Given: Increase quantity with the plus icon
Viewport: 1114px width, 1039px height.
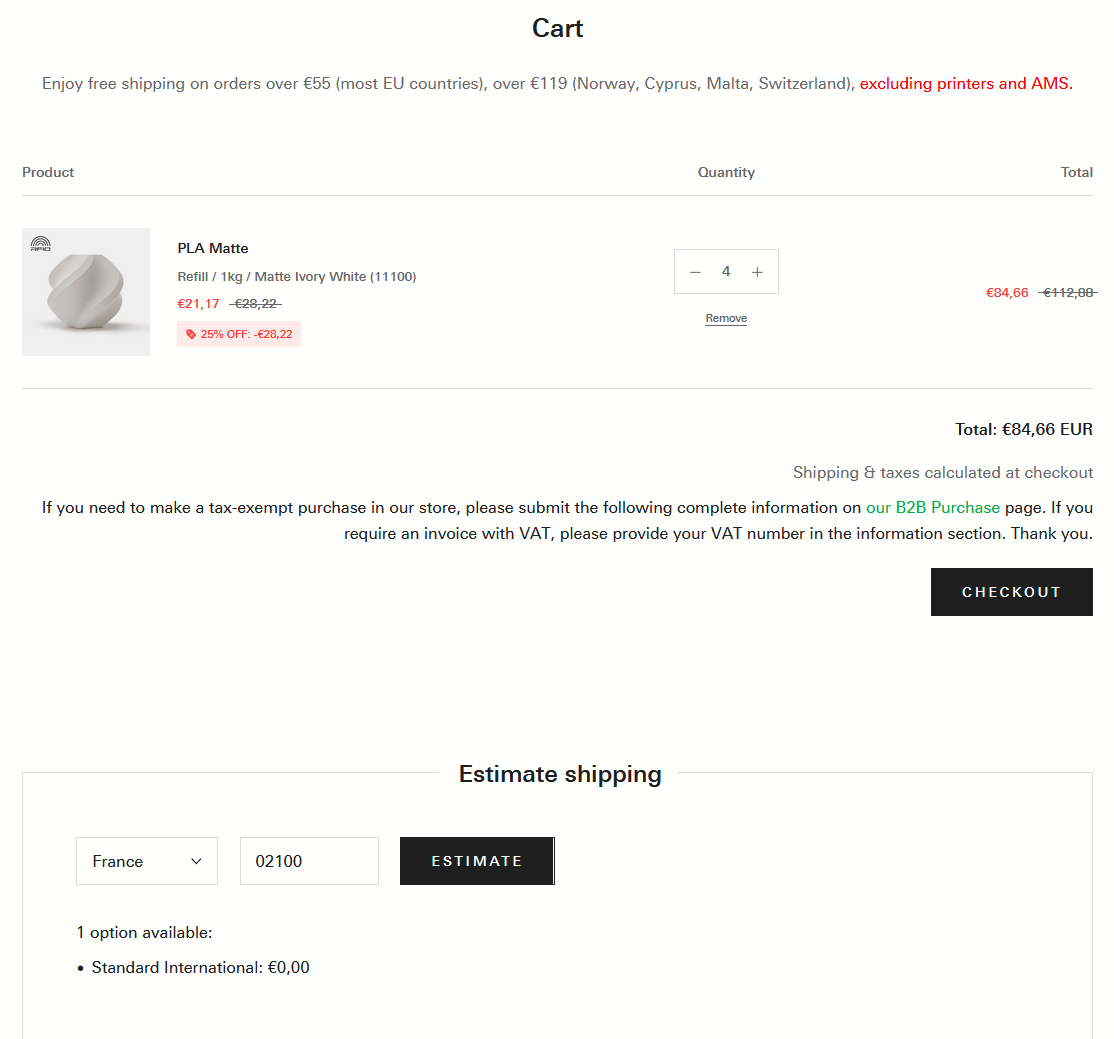Looking at the screenshot, I should tap(757, 272).
